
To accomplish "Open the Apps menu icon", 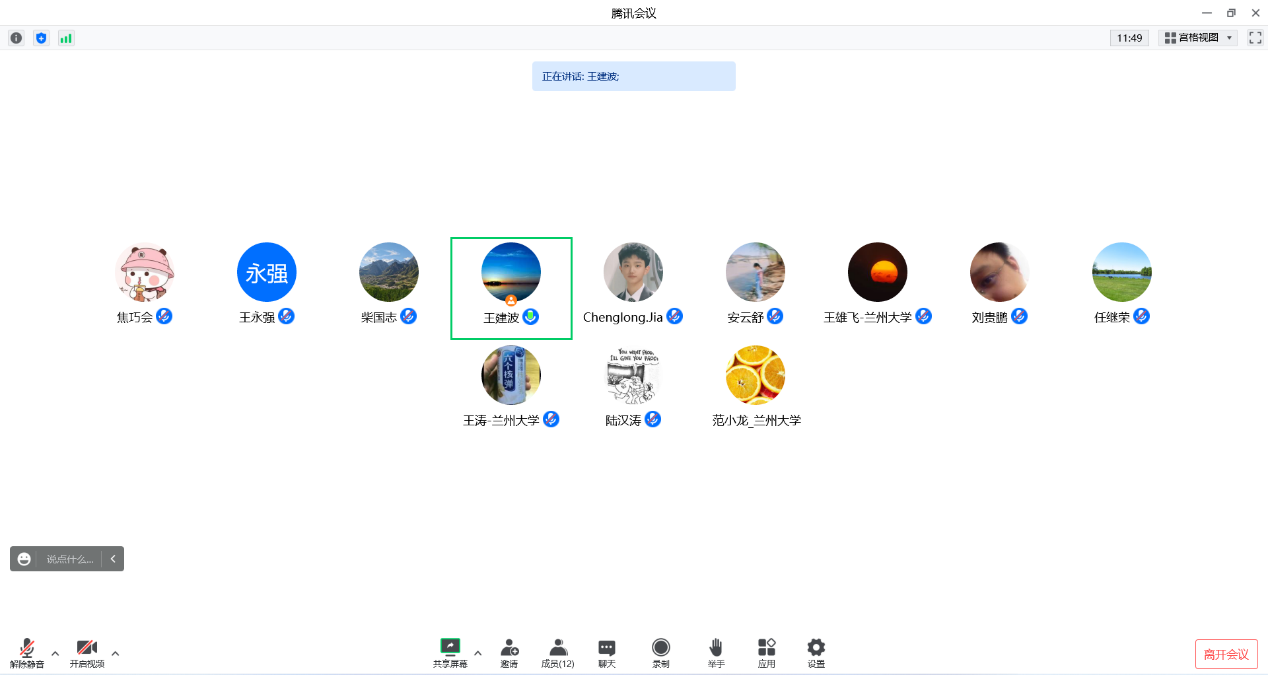I will (766, 652).
